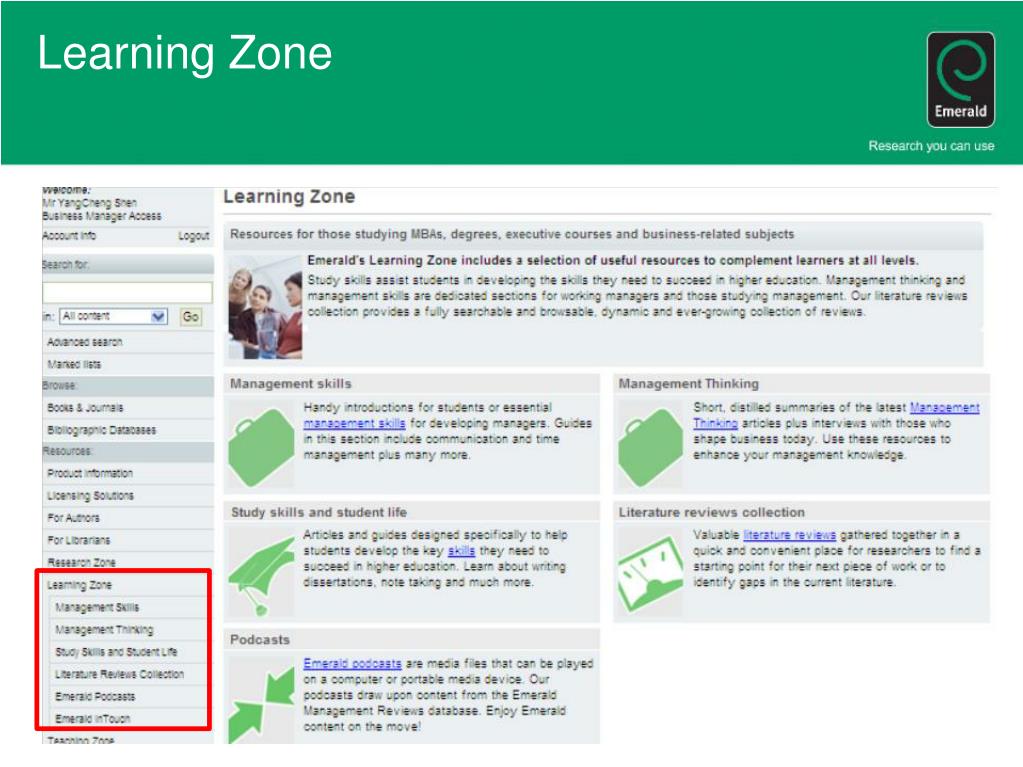Select Learning Zone in the sidebar
Viewport: 1023px width, 767px height.
point(80,585)
